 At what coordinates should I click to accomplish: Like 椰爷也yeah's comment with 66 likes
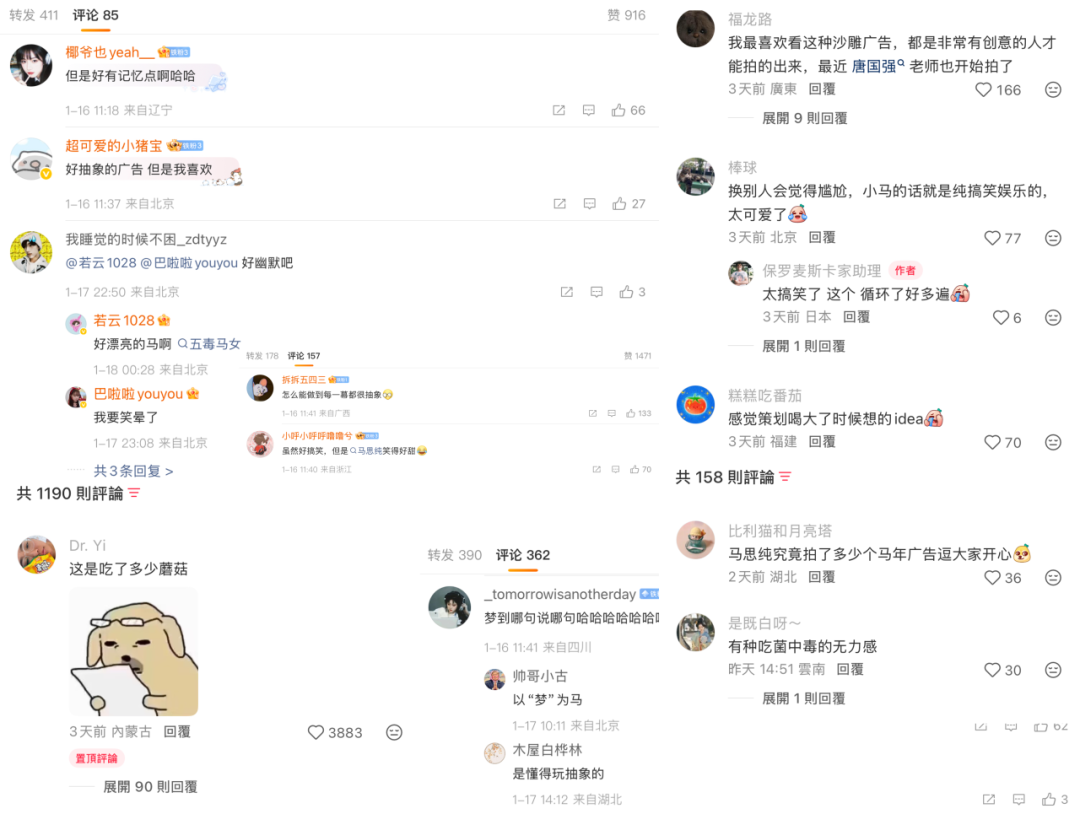click(x=619, y=110)
